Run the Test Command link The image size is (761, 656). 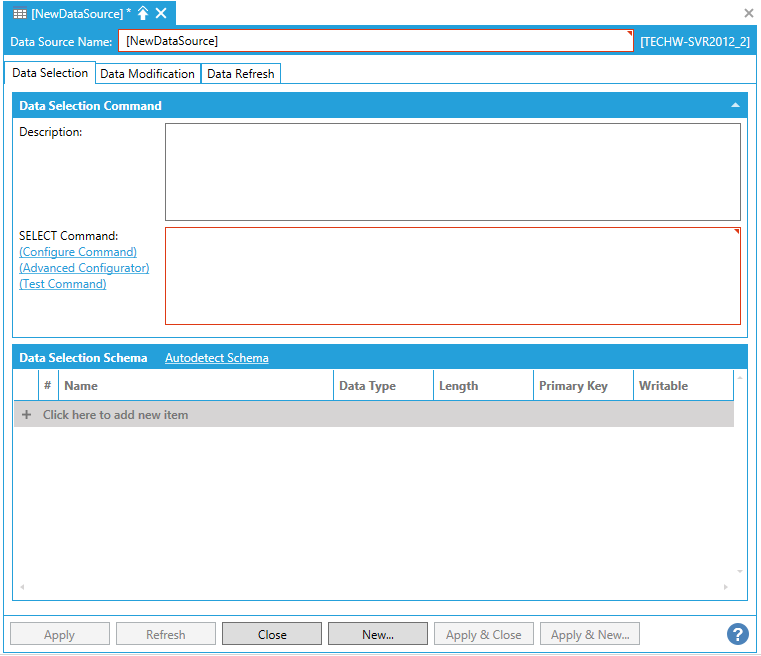(62, 284)
